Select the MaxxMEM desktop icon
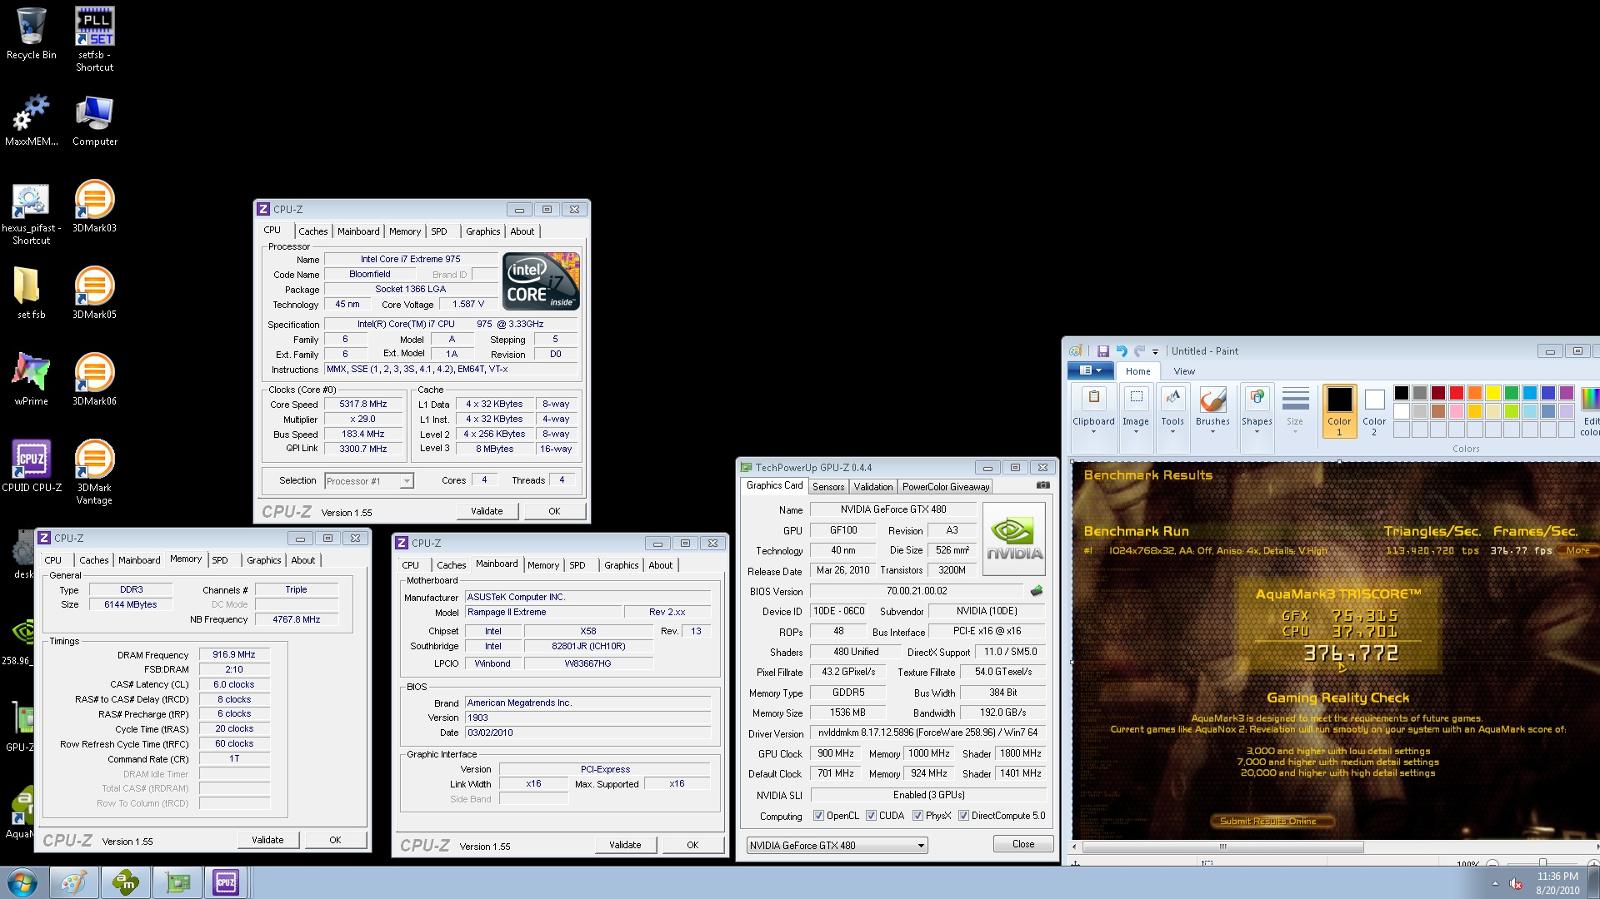 click(x=31, y=120)
